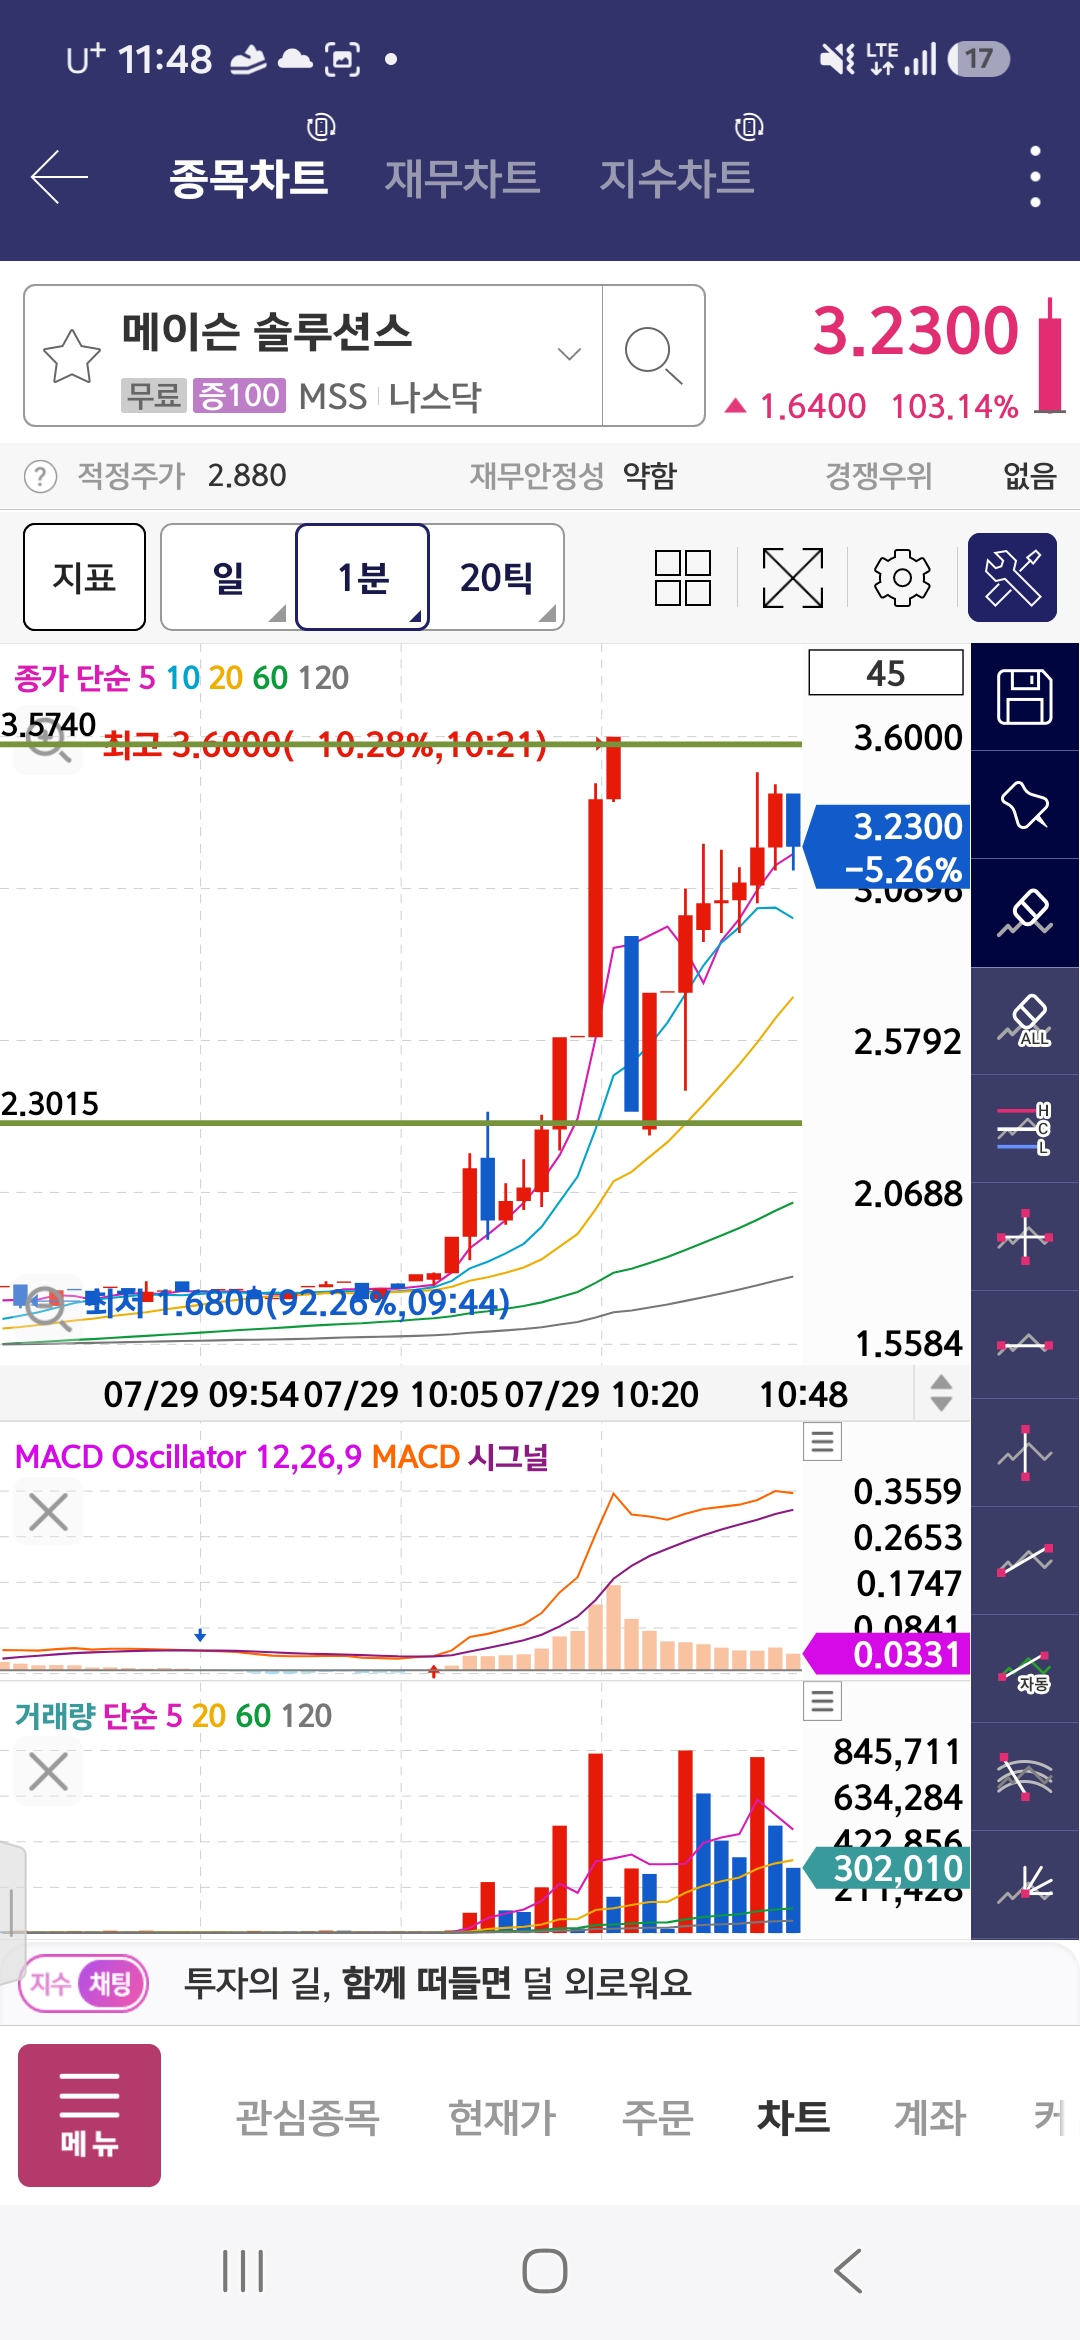This screenshot has height=2340, width=1080.
Task: Select the 20틱 tick period dropdown
Action: pos(496,577)
